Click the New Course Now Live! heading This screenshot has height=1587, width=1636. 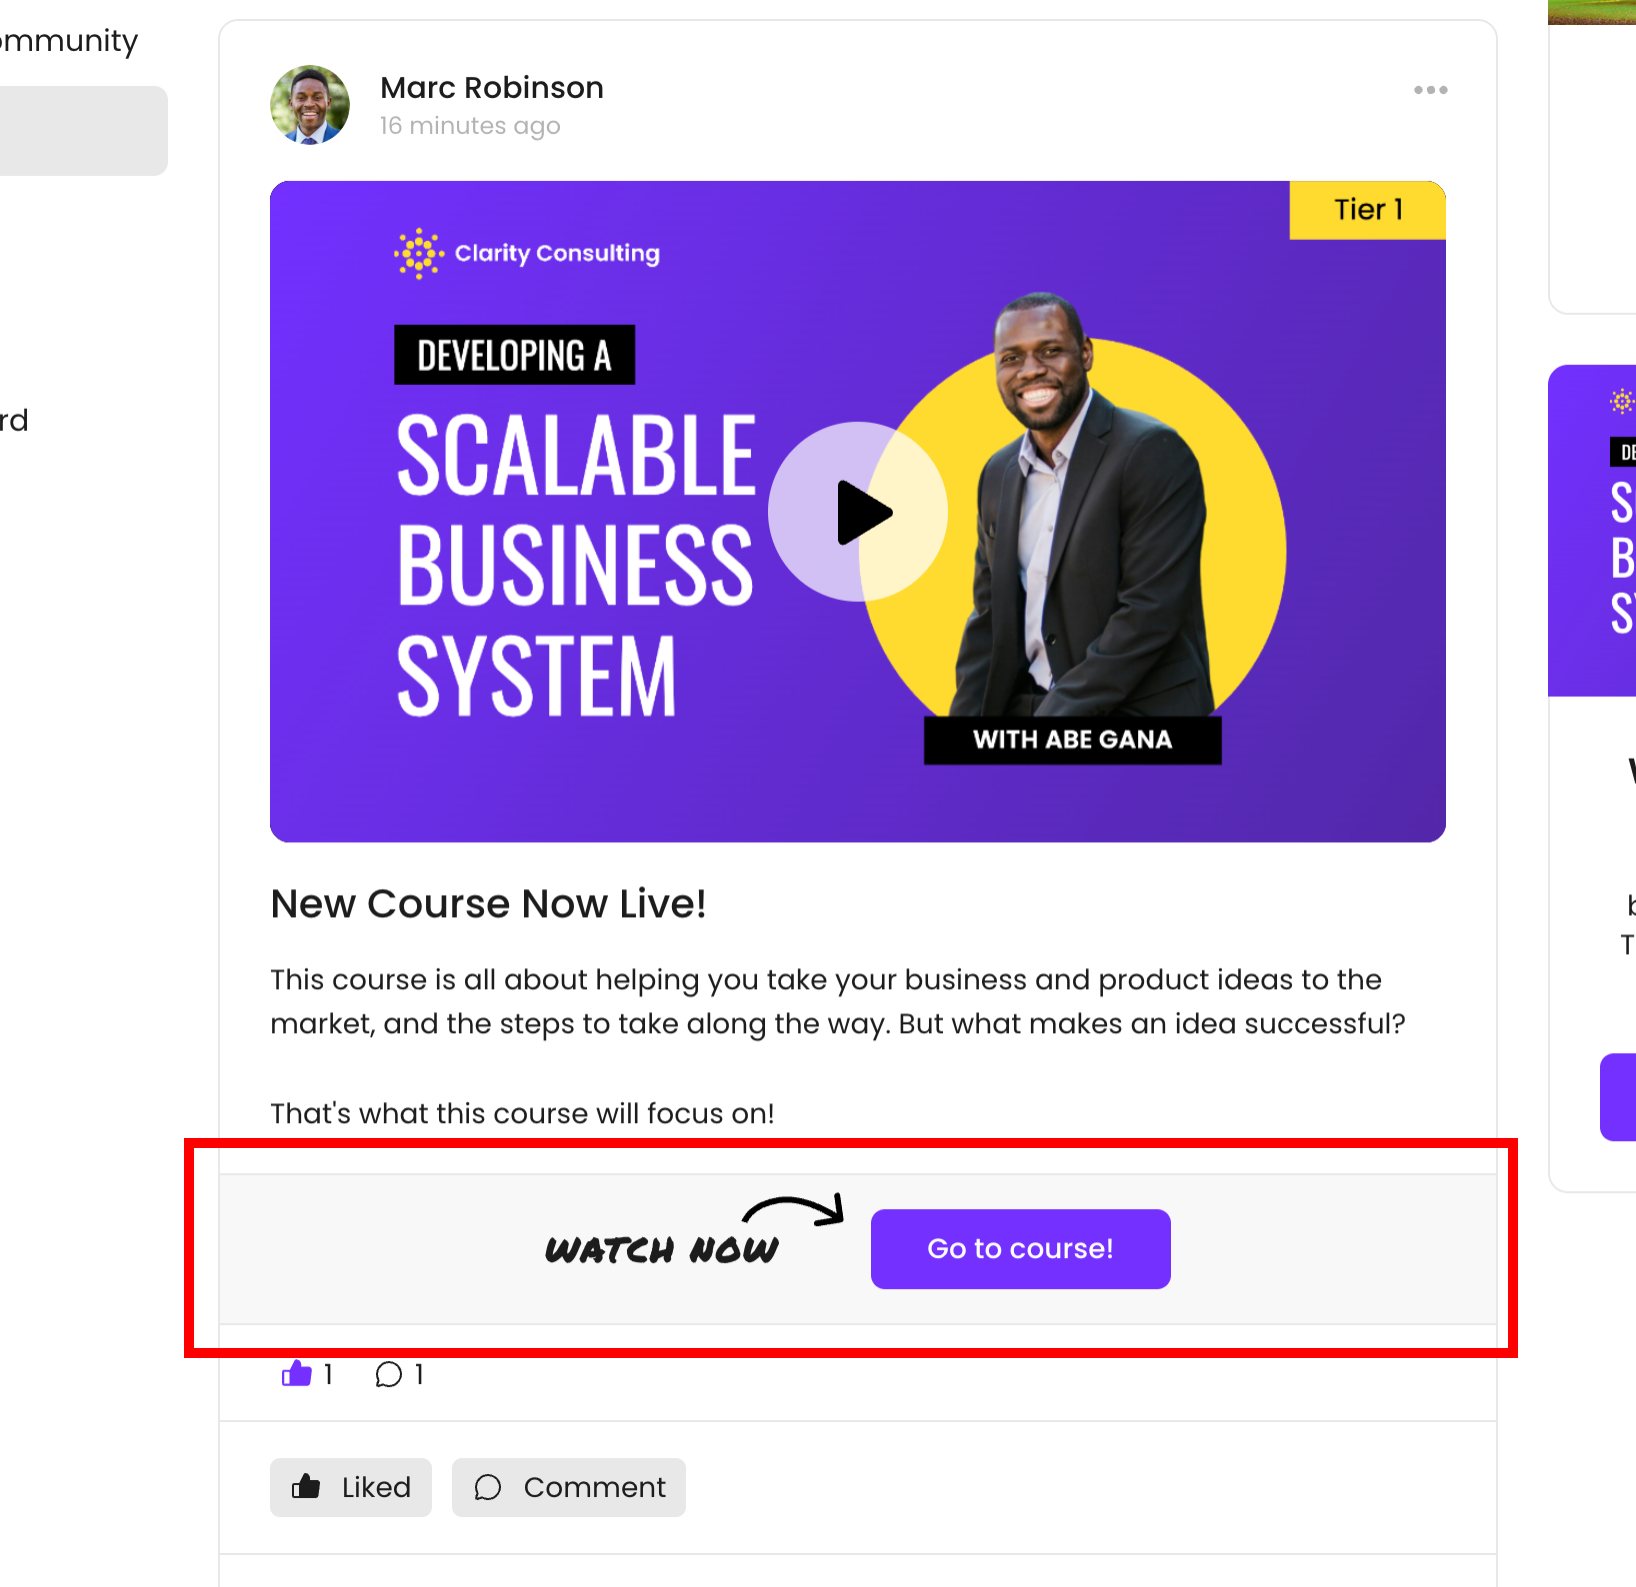point(488,904)
